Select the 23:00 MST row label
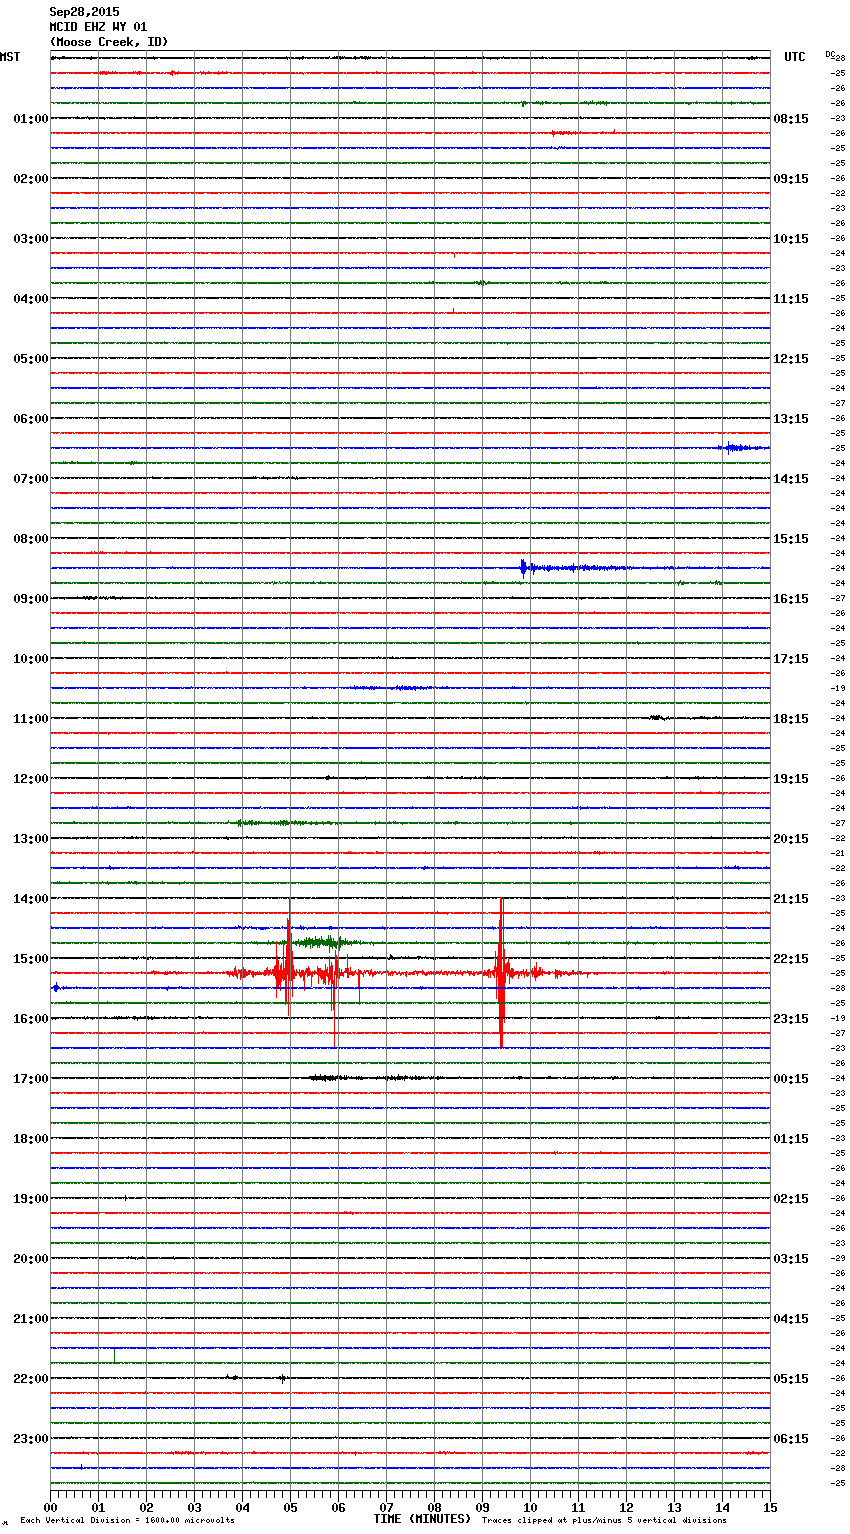Image resolution: width=850 pixels, height=1534 pixels. [31, 1439]
